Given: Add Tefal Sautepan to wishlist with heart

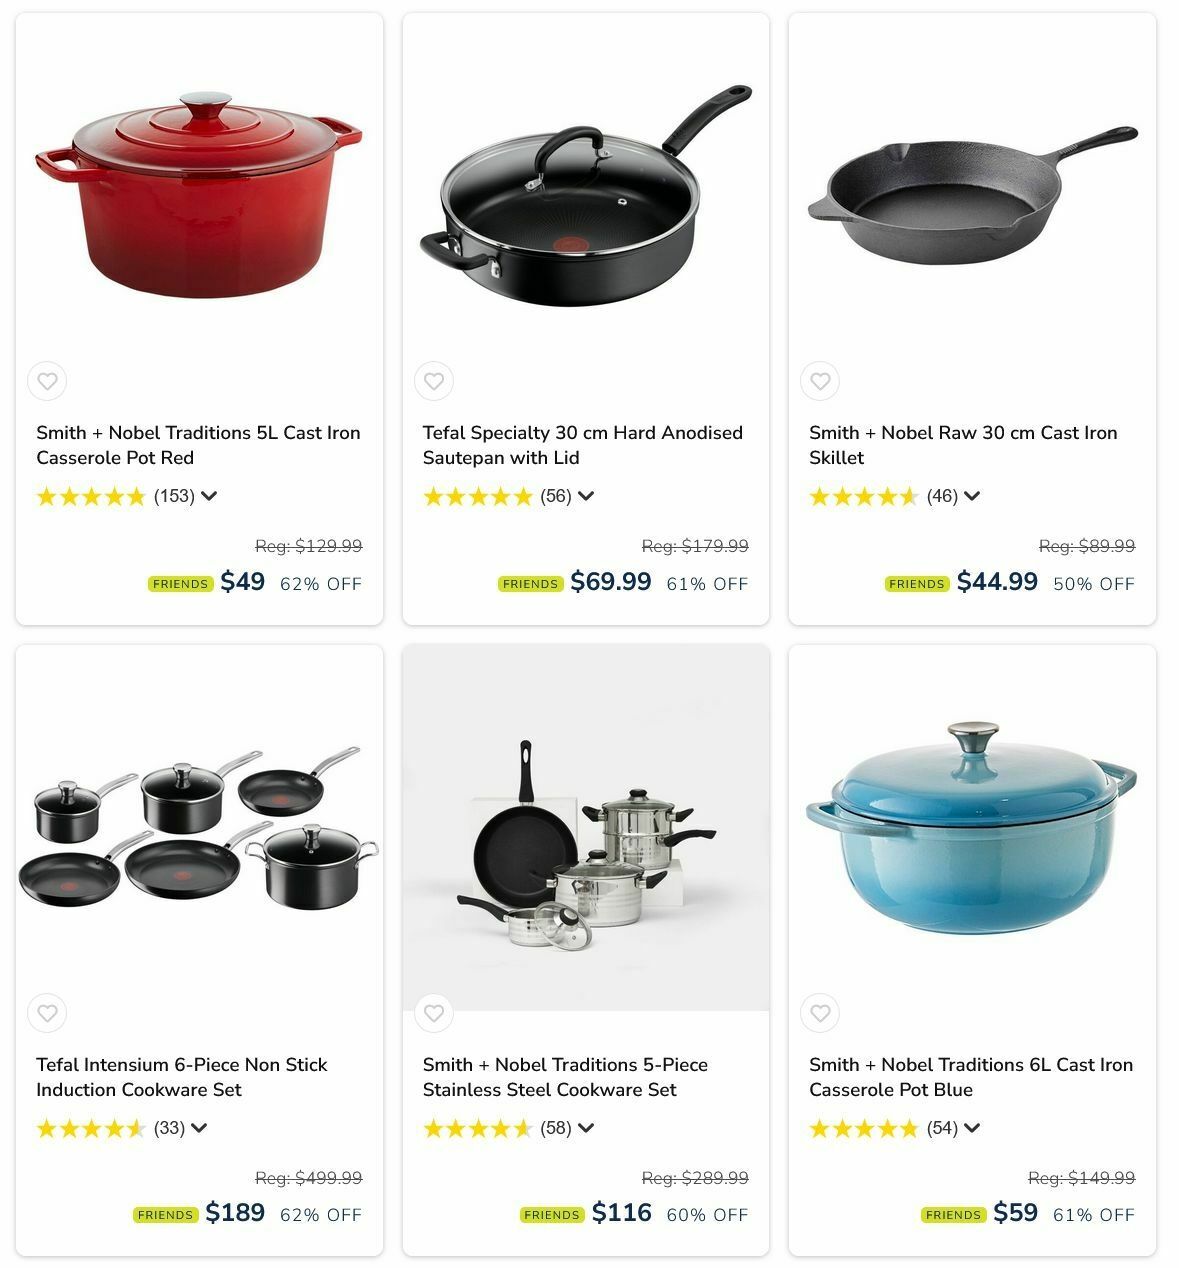Looking at the screenshot, I should pyautogui.click(x=434, y=381).
